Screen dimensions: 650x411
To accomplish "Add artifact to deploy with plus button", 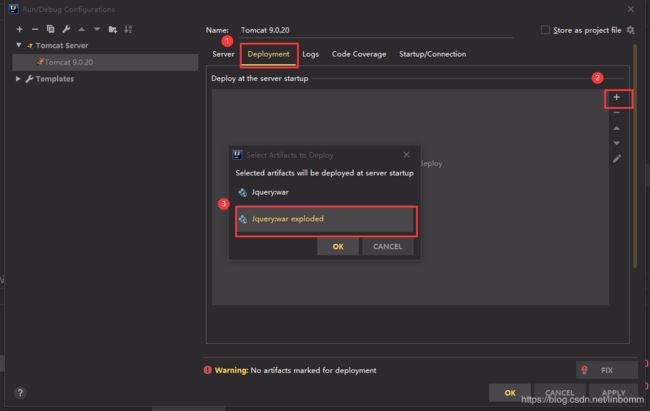I will (617, 97).
